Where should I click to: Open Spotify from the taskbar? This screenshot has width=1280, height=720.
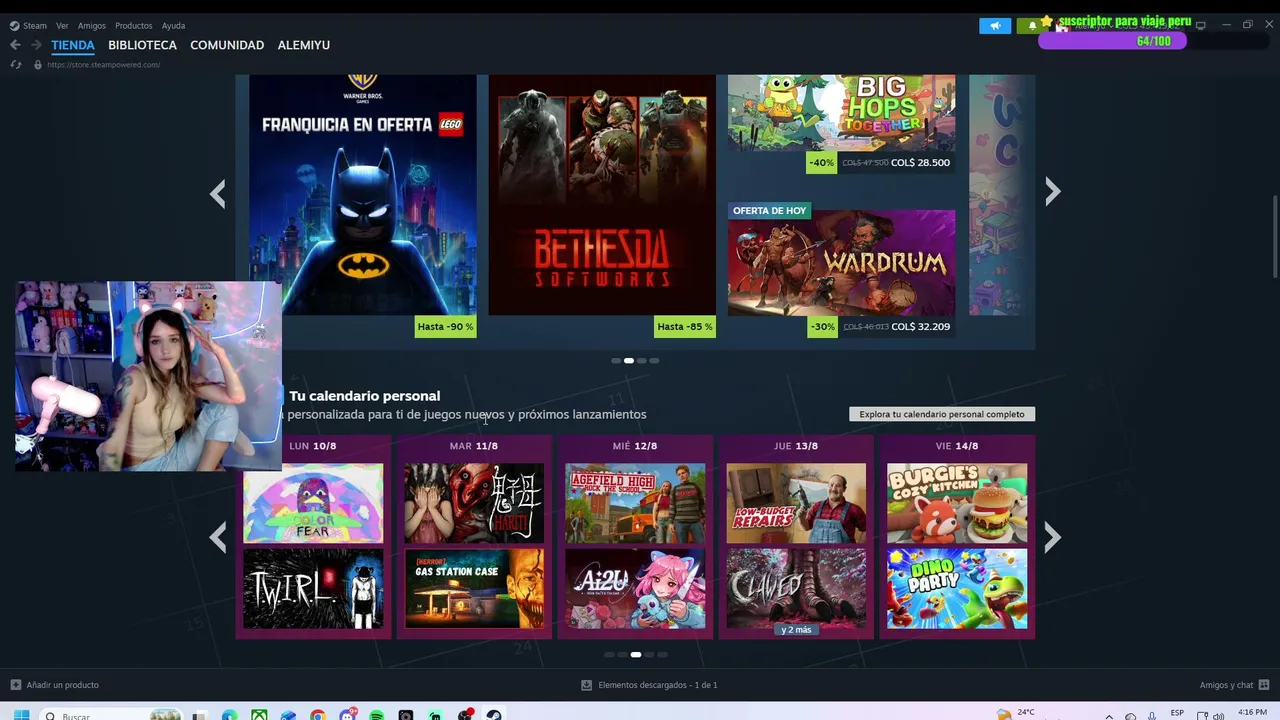[x=377, y=715]
